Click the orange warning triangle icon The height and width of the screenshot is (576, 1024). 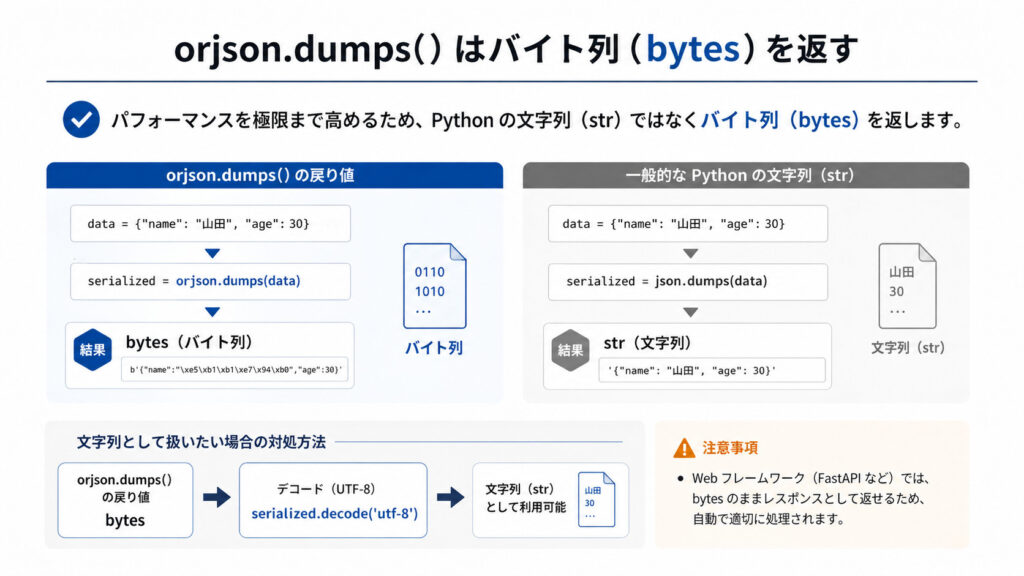[684, 448]
